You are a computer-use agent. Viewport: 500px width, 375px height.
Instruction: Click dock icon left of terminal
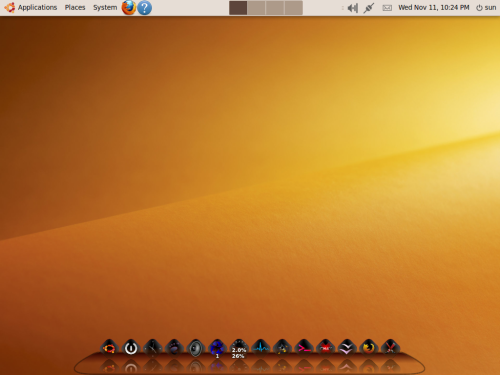[x=282, y=348]
